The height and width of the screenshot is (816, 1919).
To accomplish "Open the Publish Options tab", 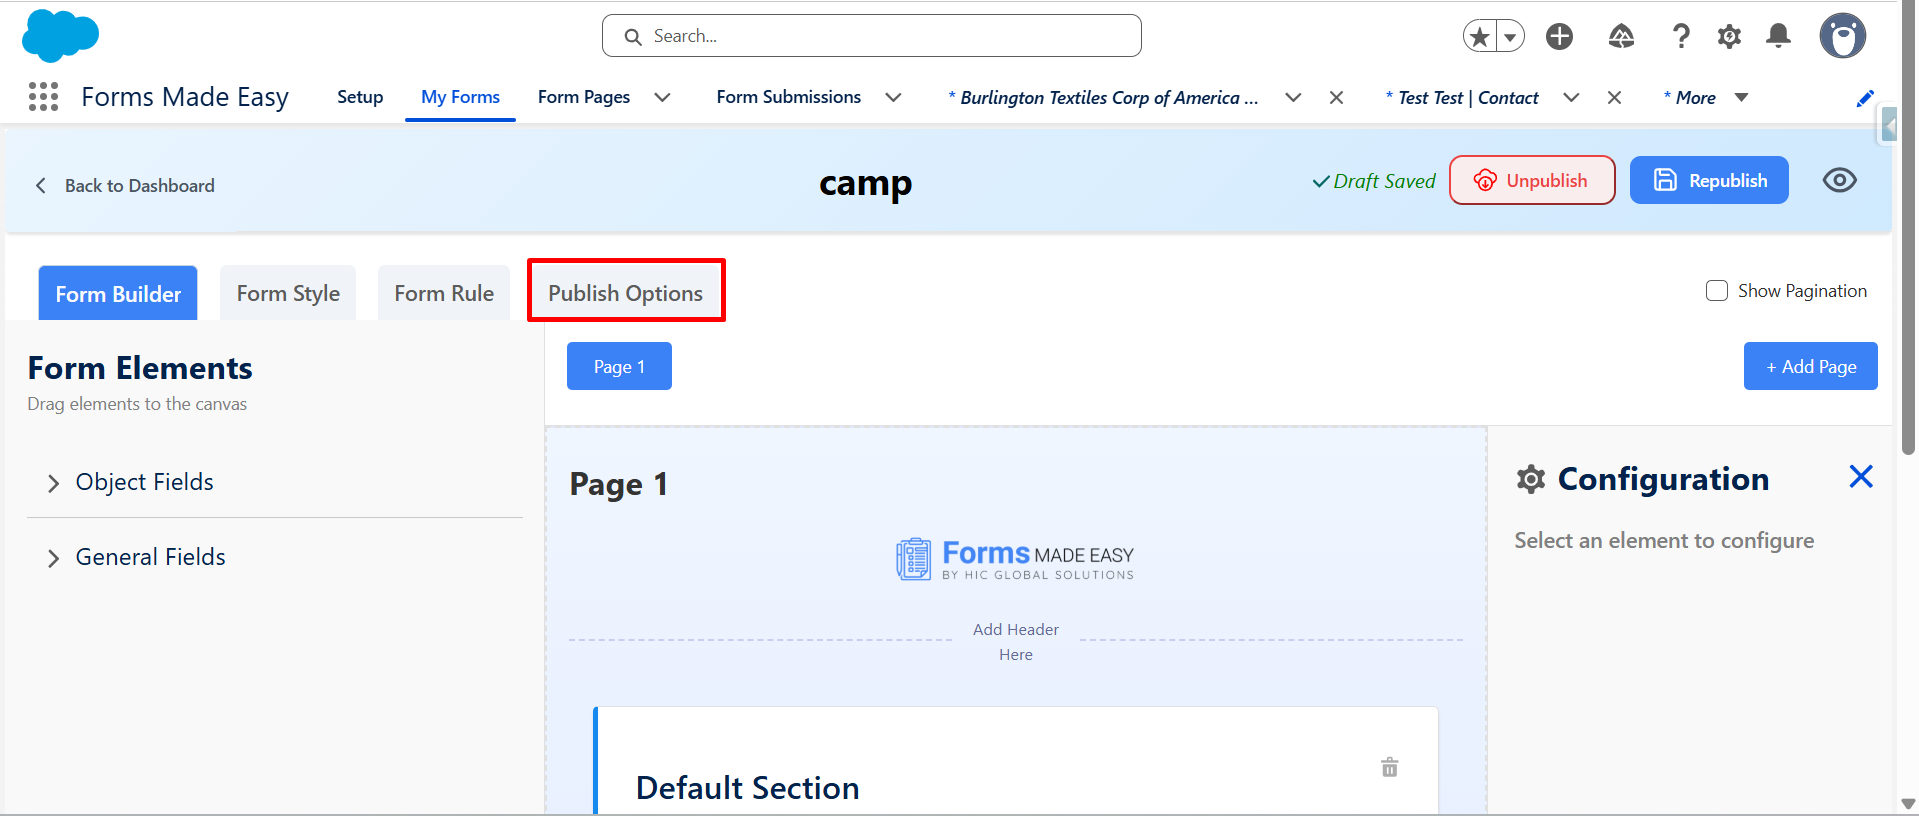I will [625, 293].
